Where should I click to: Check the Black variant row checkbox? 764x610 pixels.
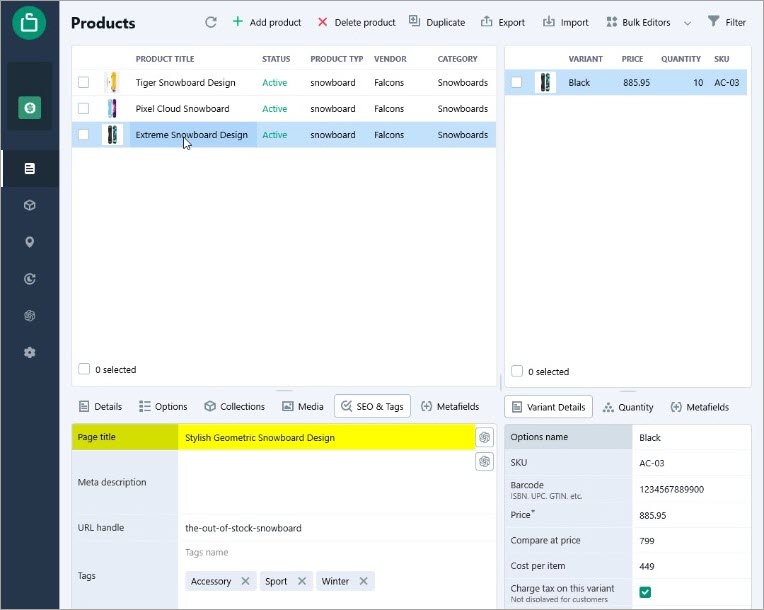[516, 82]
